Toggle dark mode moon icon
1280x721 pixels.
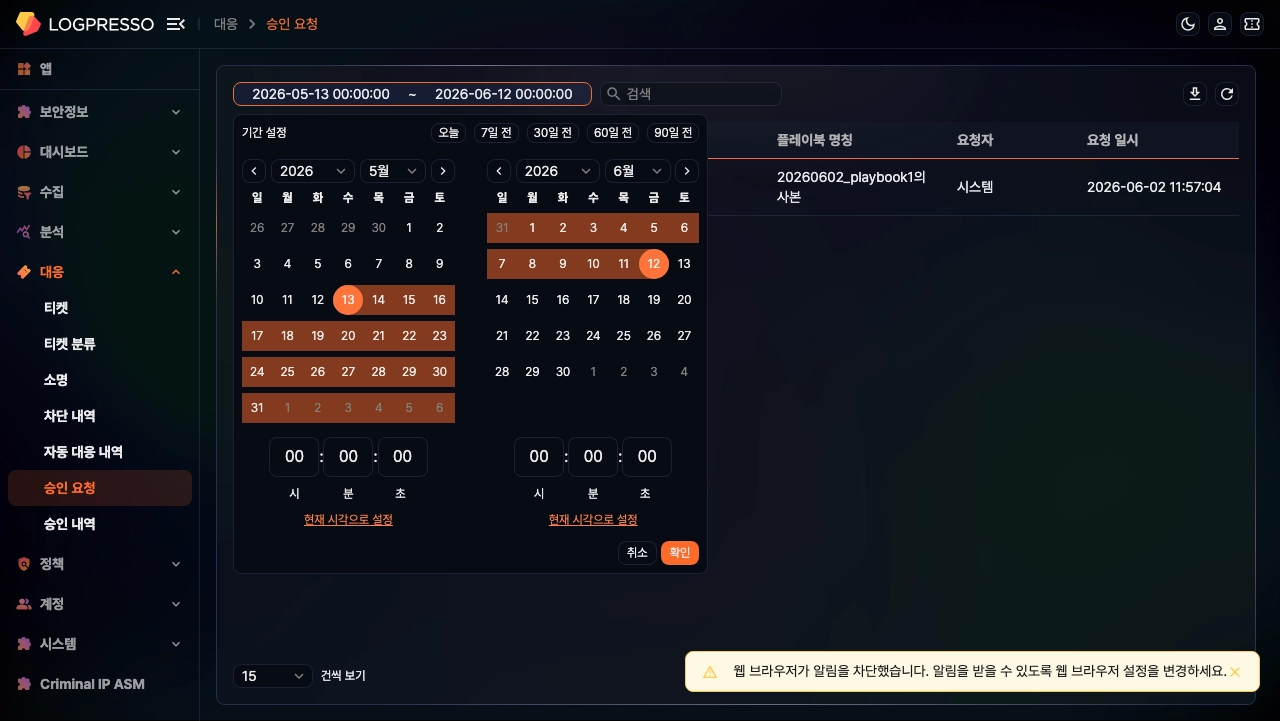tap(1188, 24)
